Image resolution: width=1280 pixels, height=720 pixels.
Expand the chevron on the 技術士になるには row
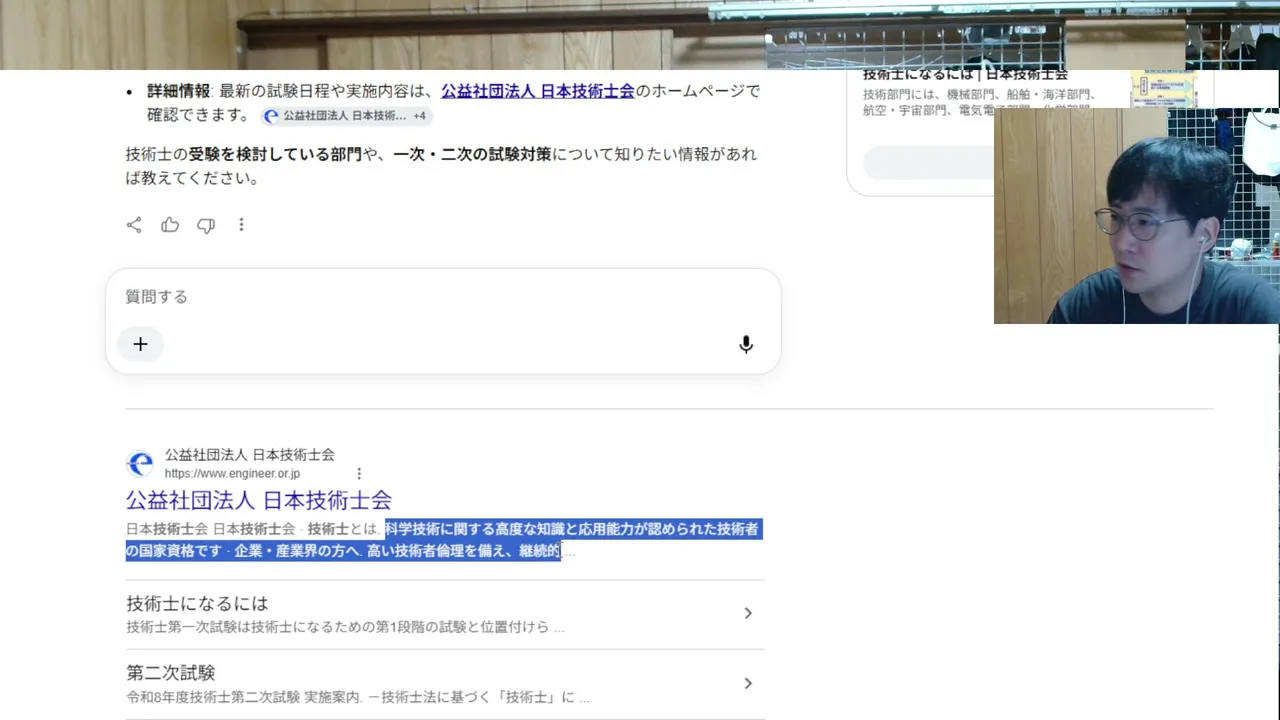[x=747, y=613]
